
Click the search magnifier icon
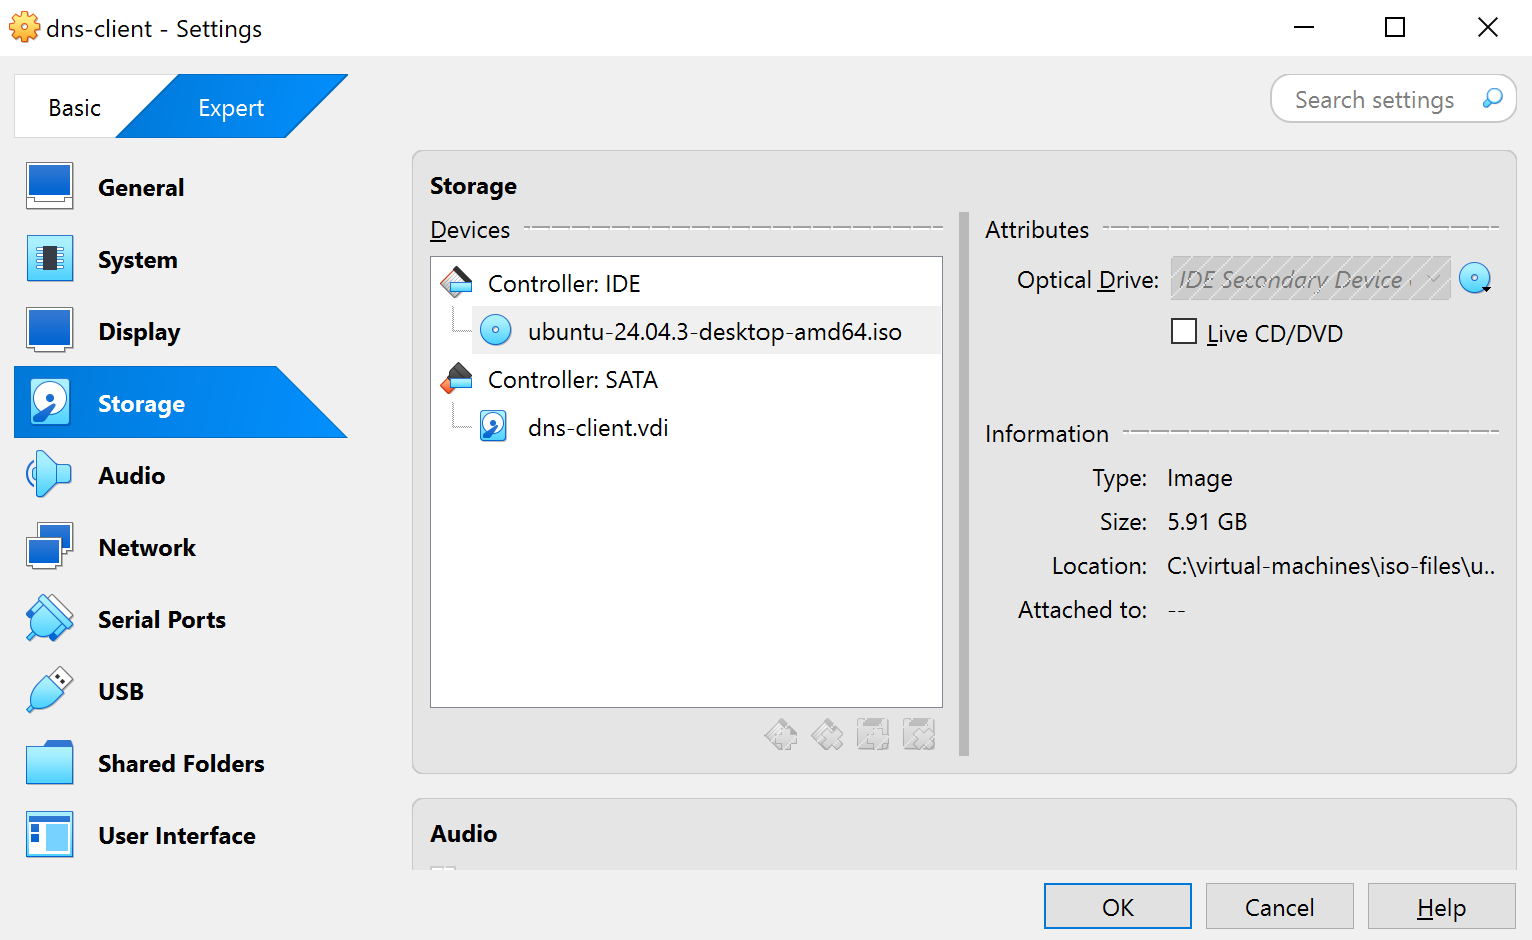[1492, 99]
